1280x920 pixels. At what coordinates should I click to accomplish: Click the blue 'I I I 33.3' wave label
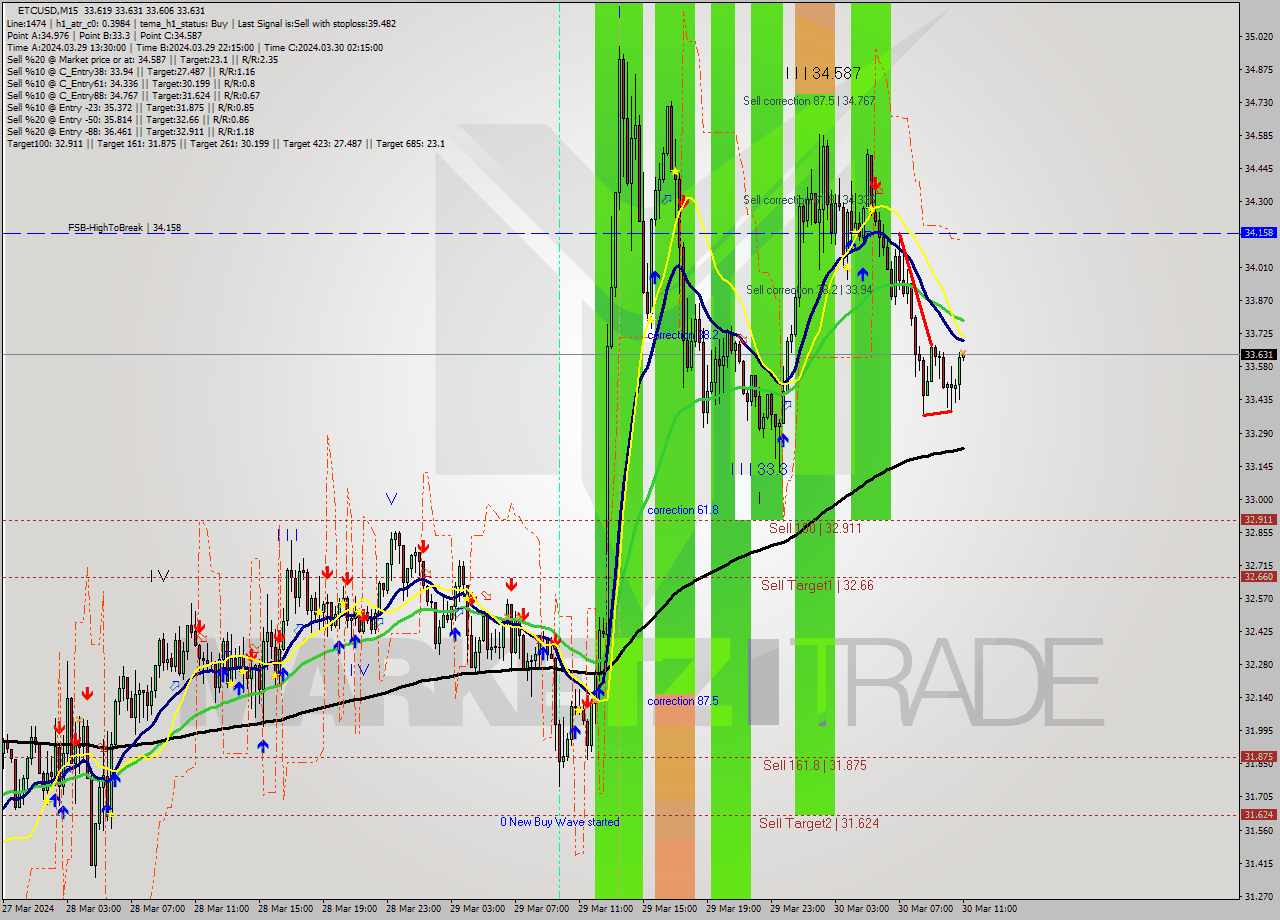tap(760, 468)
